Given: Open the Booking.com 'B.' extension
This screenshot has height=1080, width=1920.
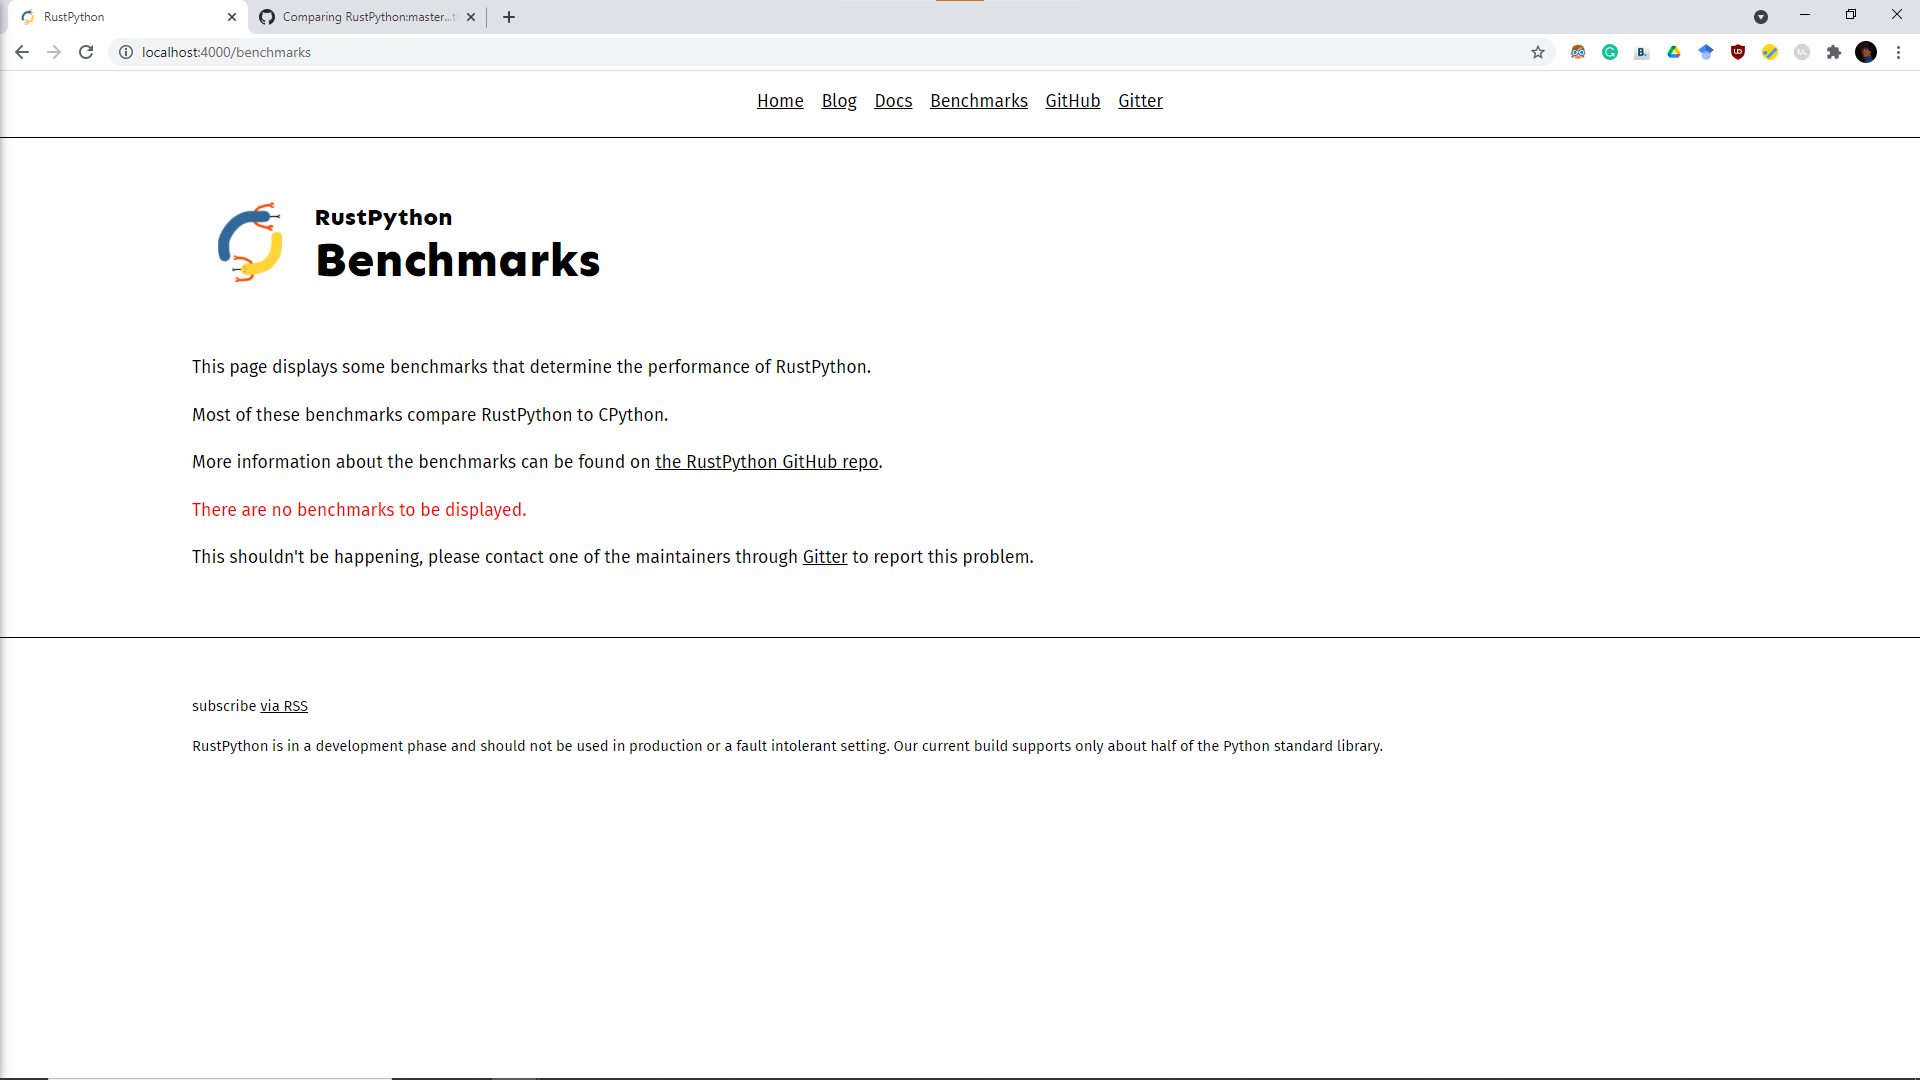Looking at the screenshot, I should pos(1642,52).
